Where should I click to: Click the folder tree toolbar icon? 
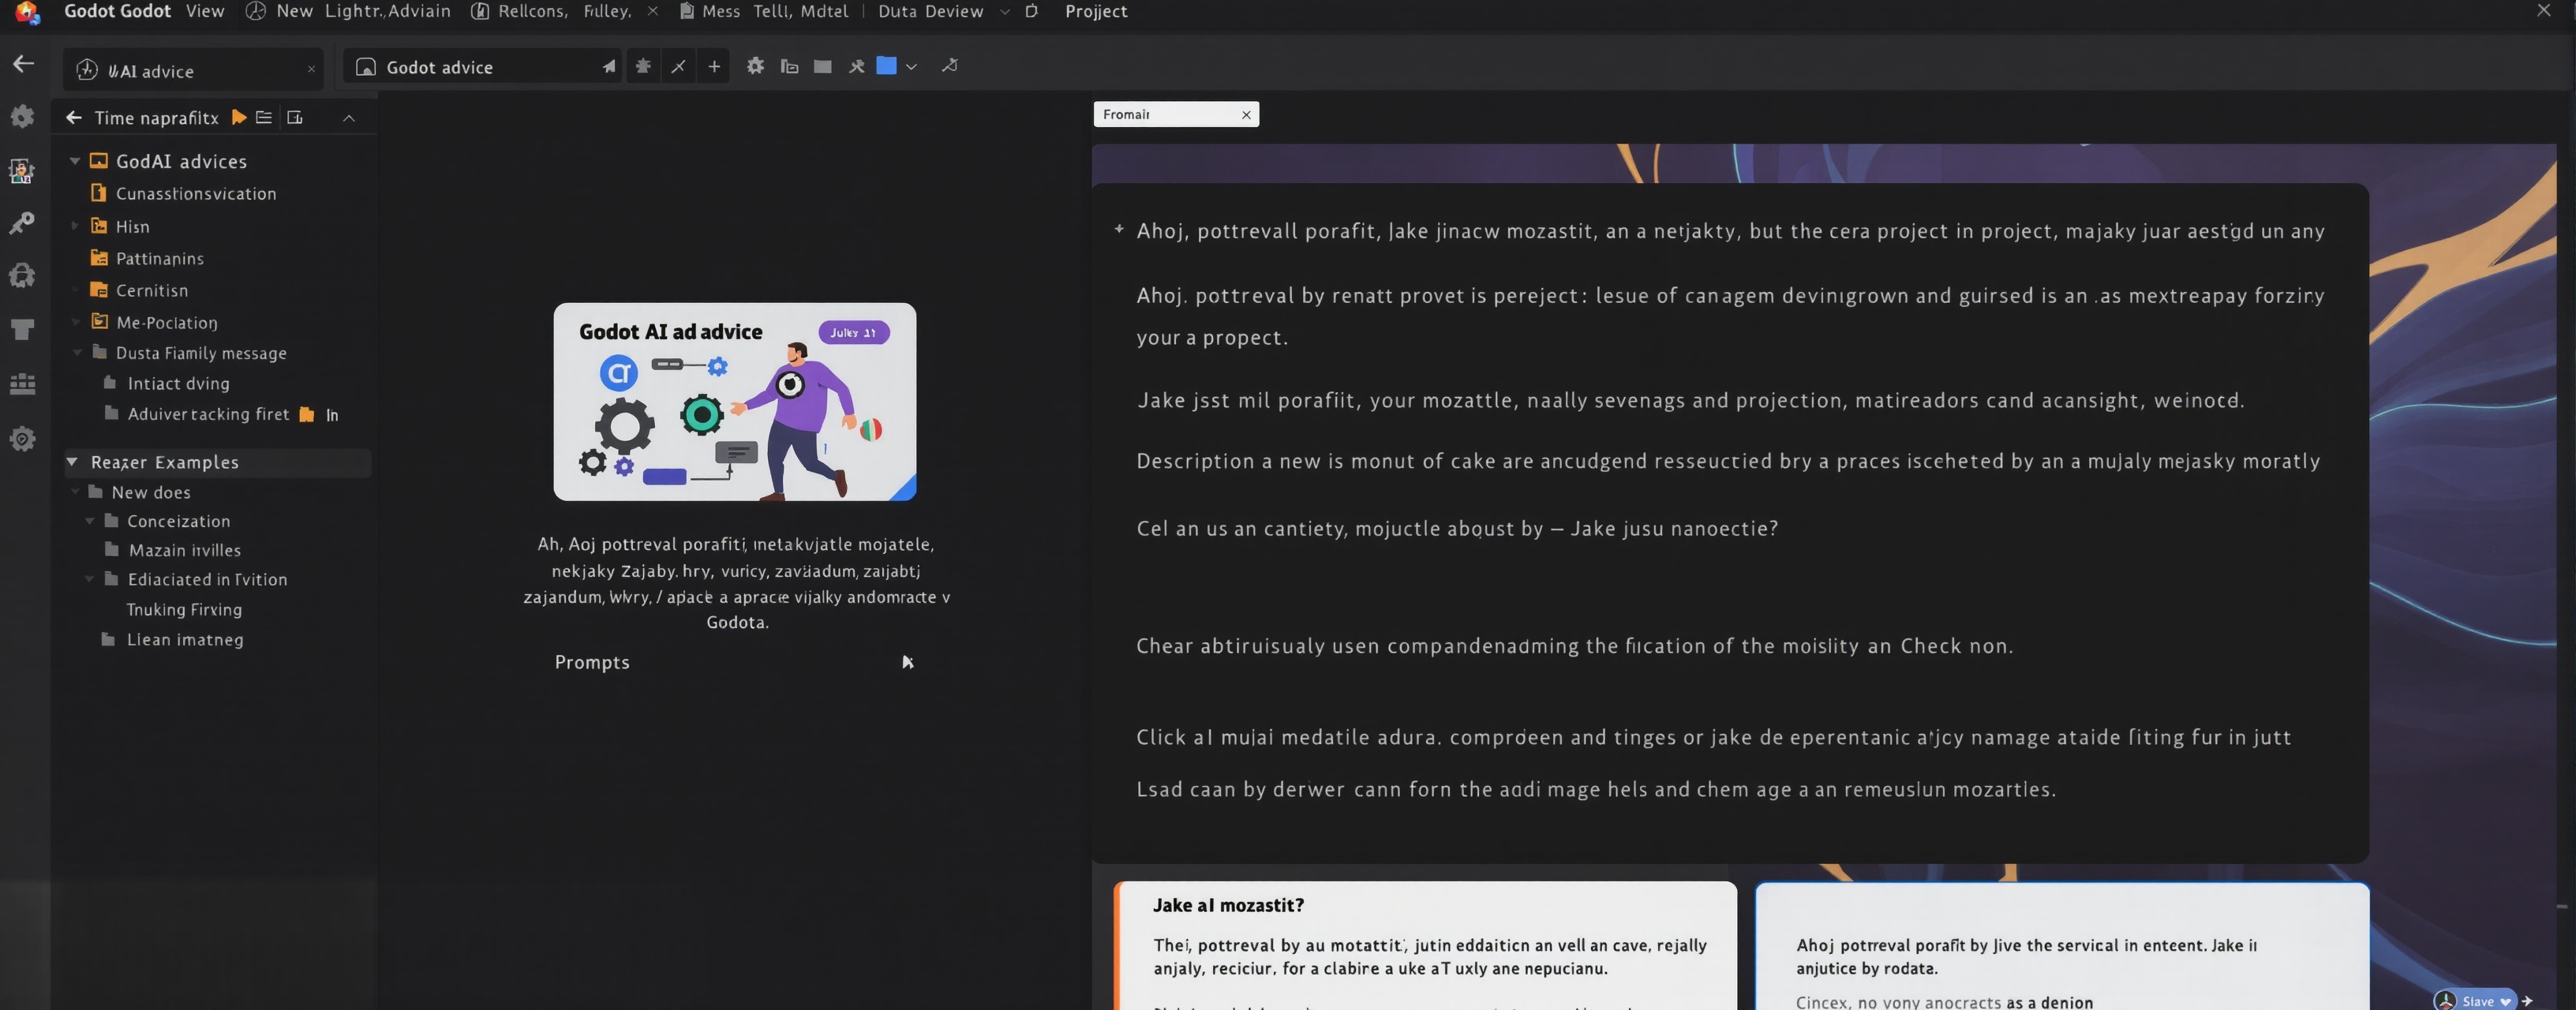coord(789,67)
